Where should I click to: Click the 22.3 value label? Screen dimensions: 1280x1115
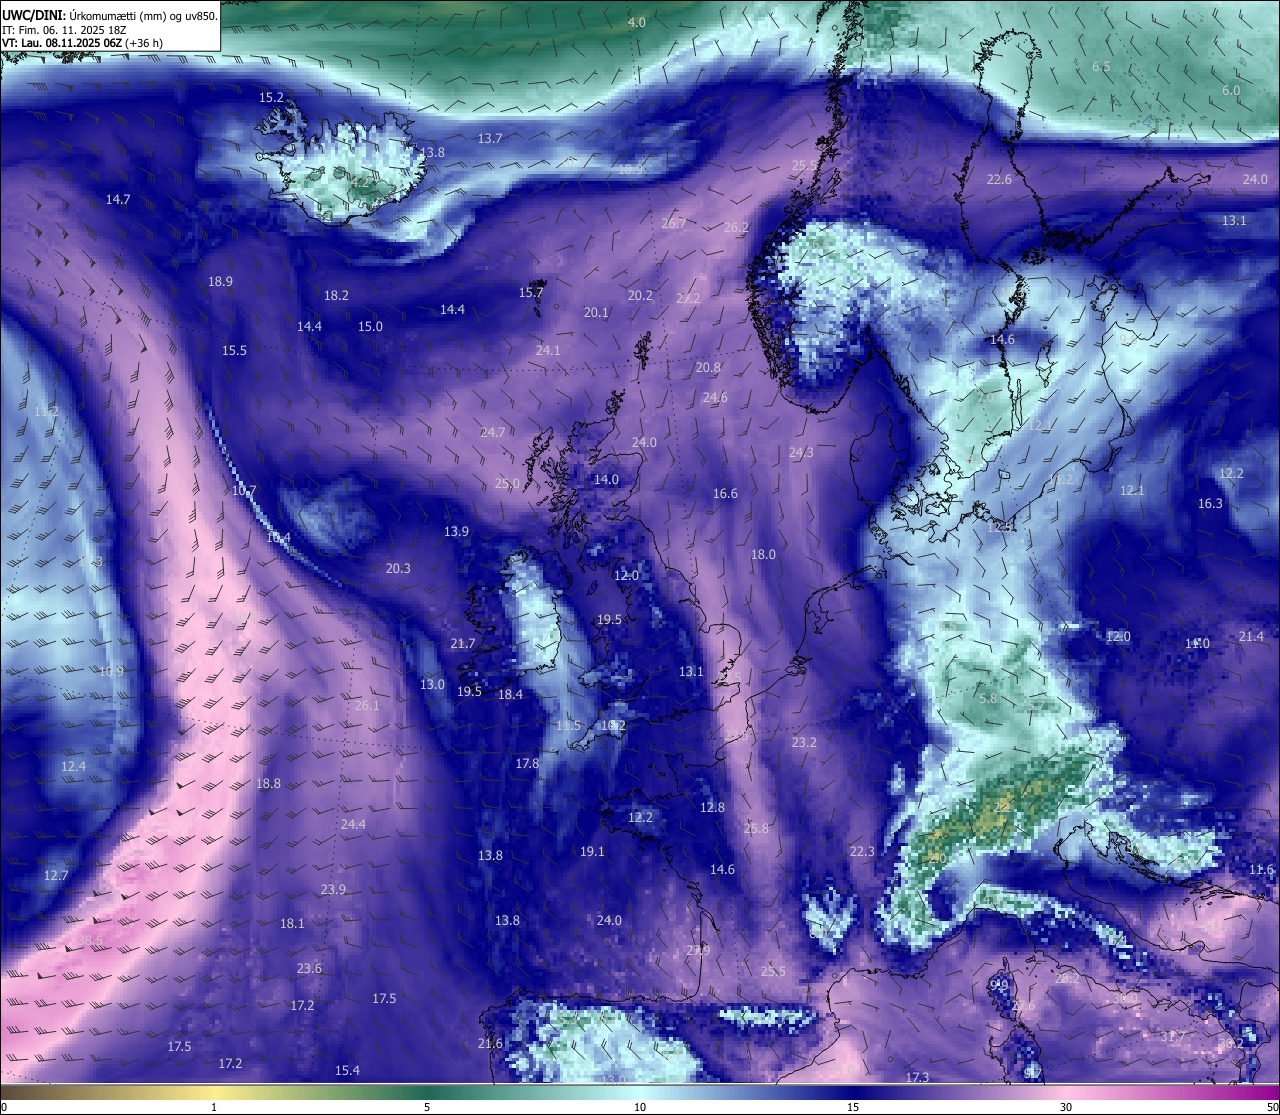tap(862, 852)
